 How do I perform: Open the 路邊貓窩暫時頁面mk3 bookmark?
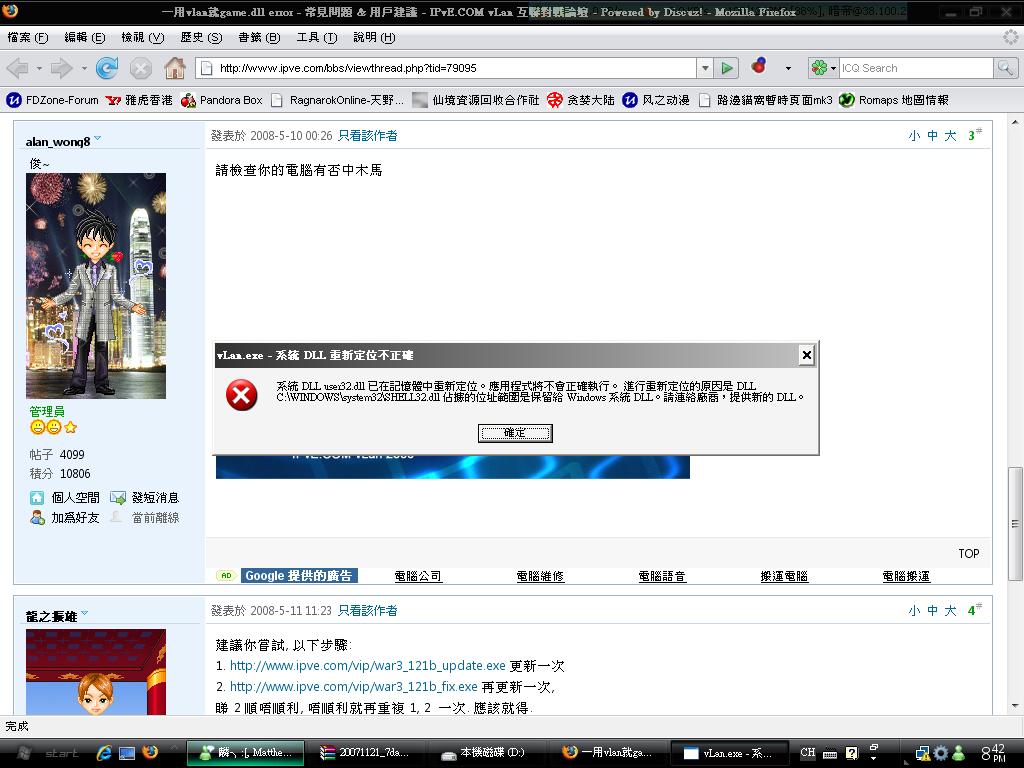765,100
